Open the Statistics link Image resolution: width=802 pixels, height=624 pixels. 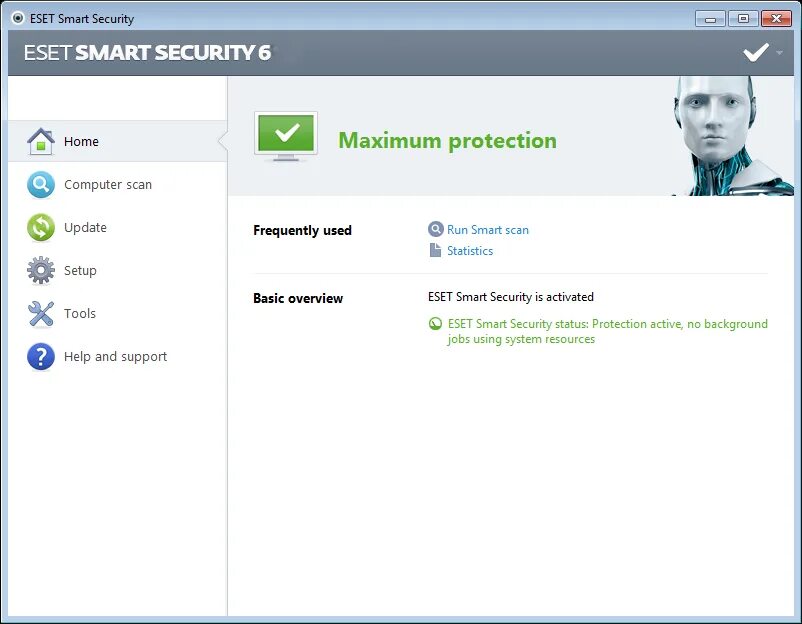coord(470,251)
